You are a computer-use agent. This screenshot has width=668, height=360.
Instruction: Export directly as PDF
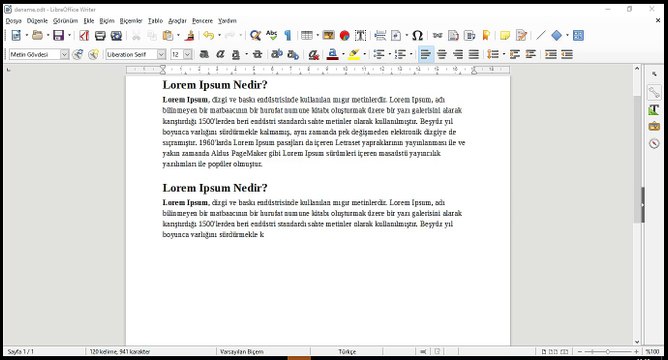(x=84, y=35)
